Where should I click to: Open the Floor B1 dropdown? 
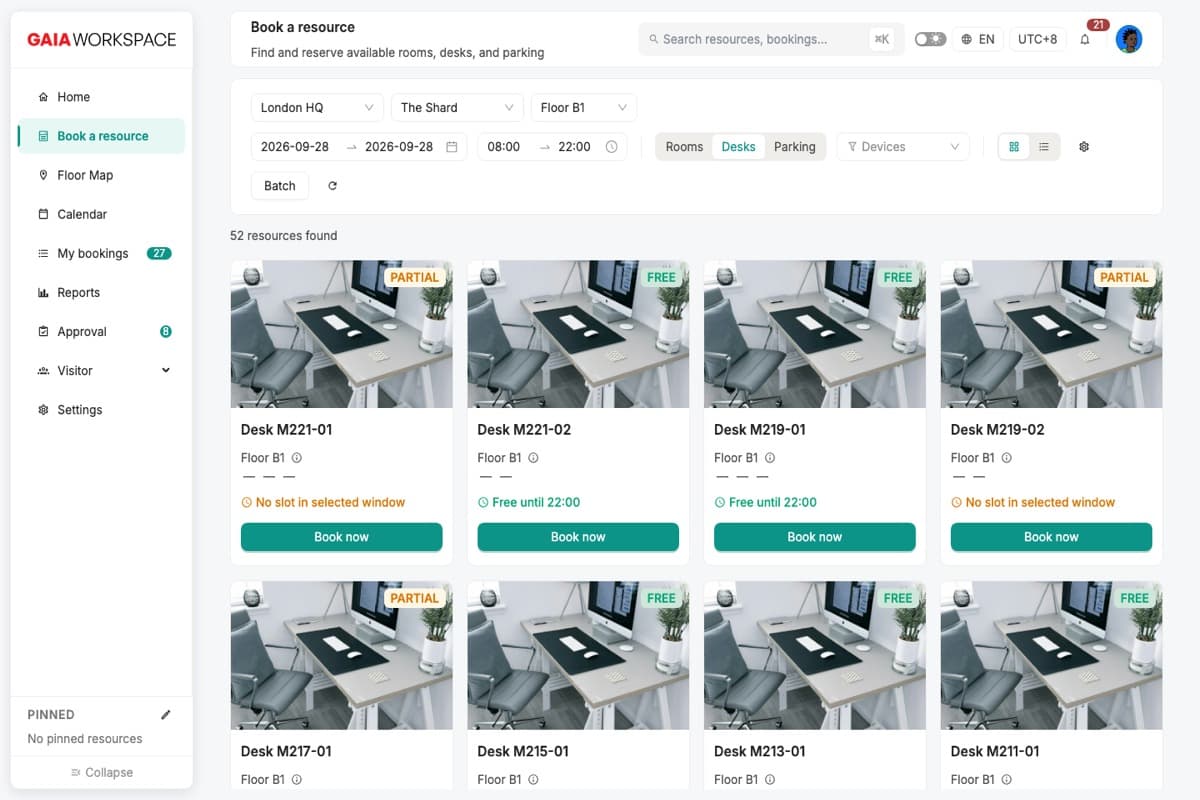tap(584, 107)
